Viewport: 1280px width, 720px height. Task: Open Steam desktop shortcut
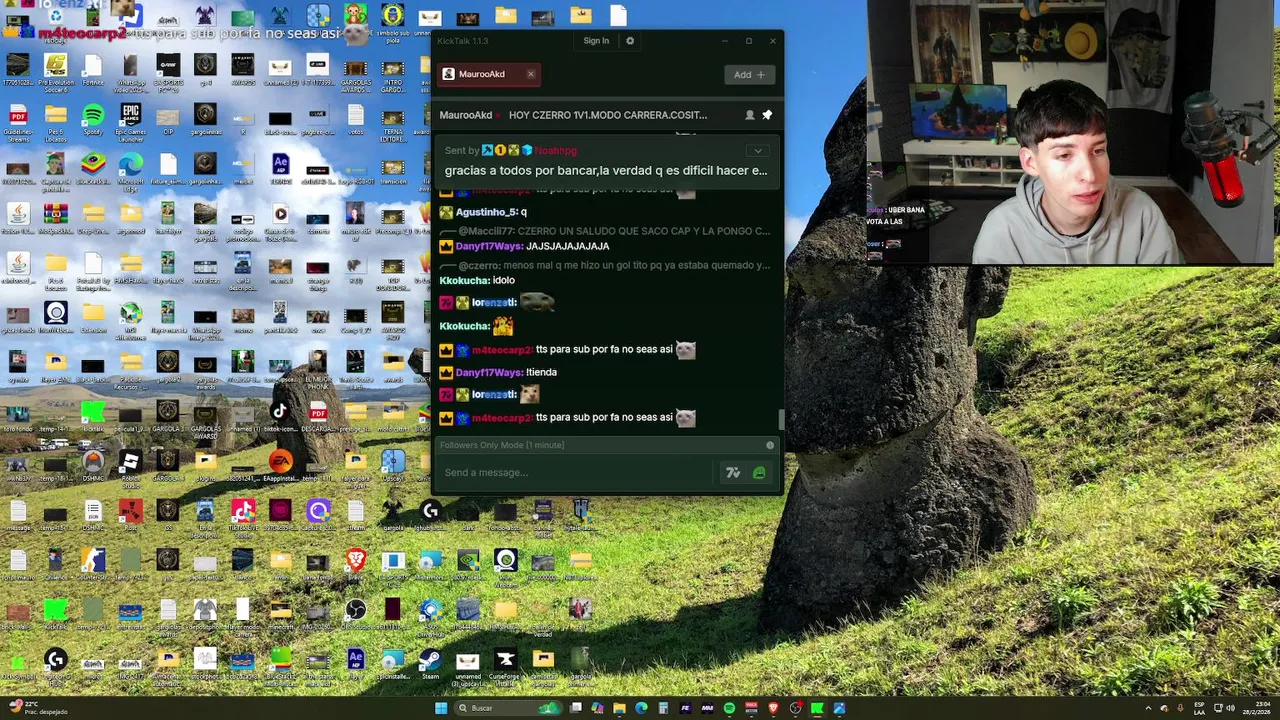430,663
